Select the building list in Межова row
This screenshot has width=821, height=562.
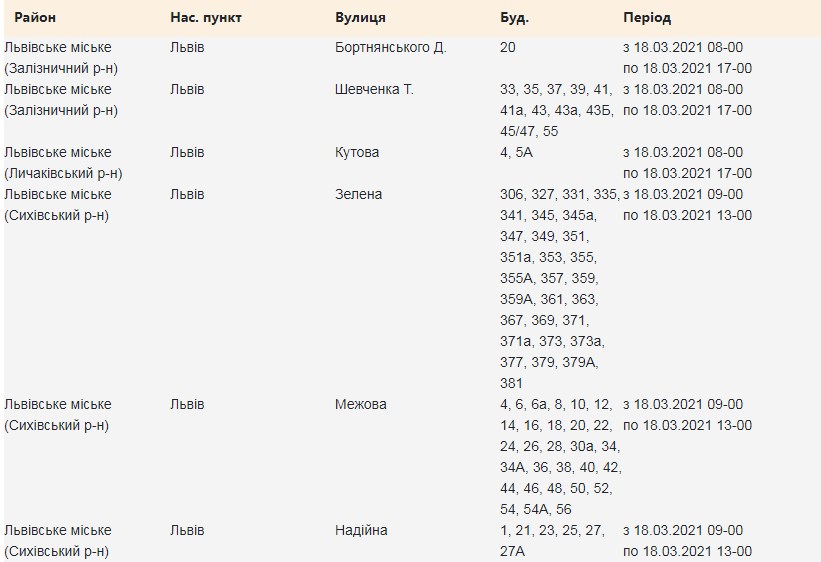tap(560, 457)
